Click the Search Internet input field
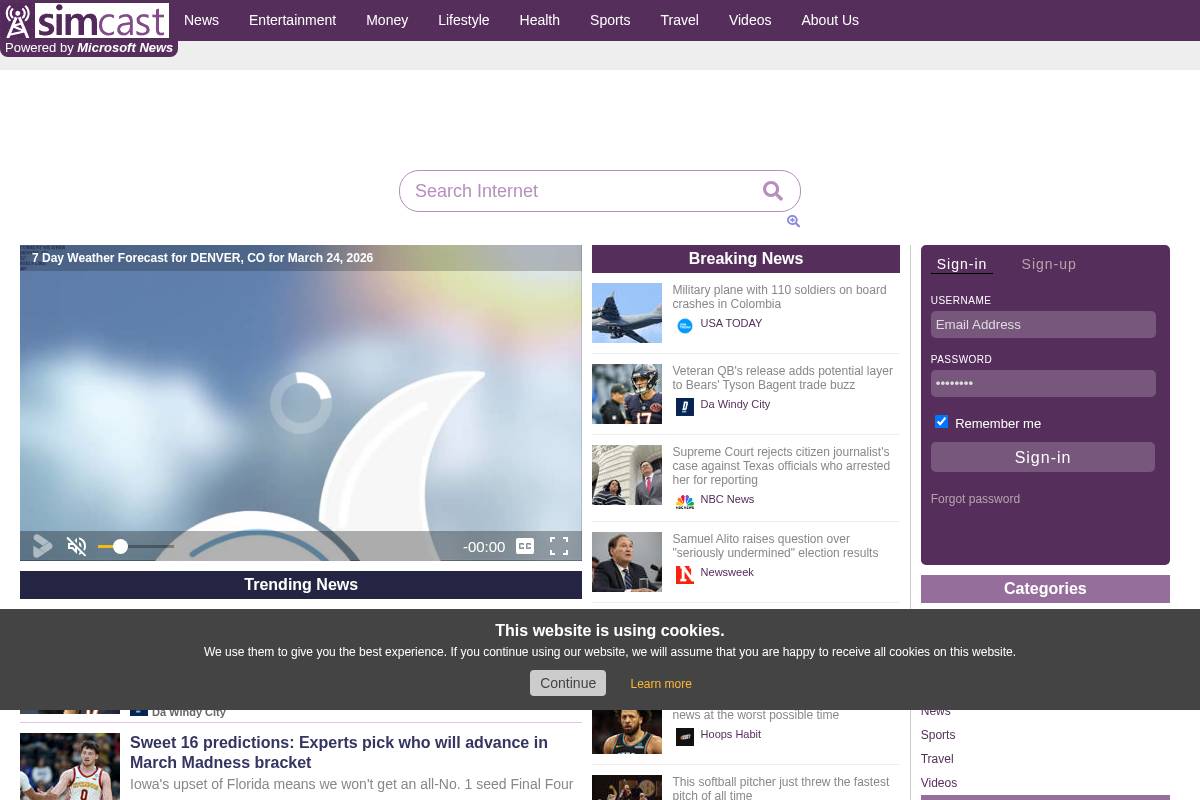1200x800 pixels. tap(580, 191)
